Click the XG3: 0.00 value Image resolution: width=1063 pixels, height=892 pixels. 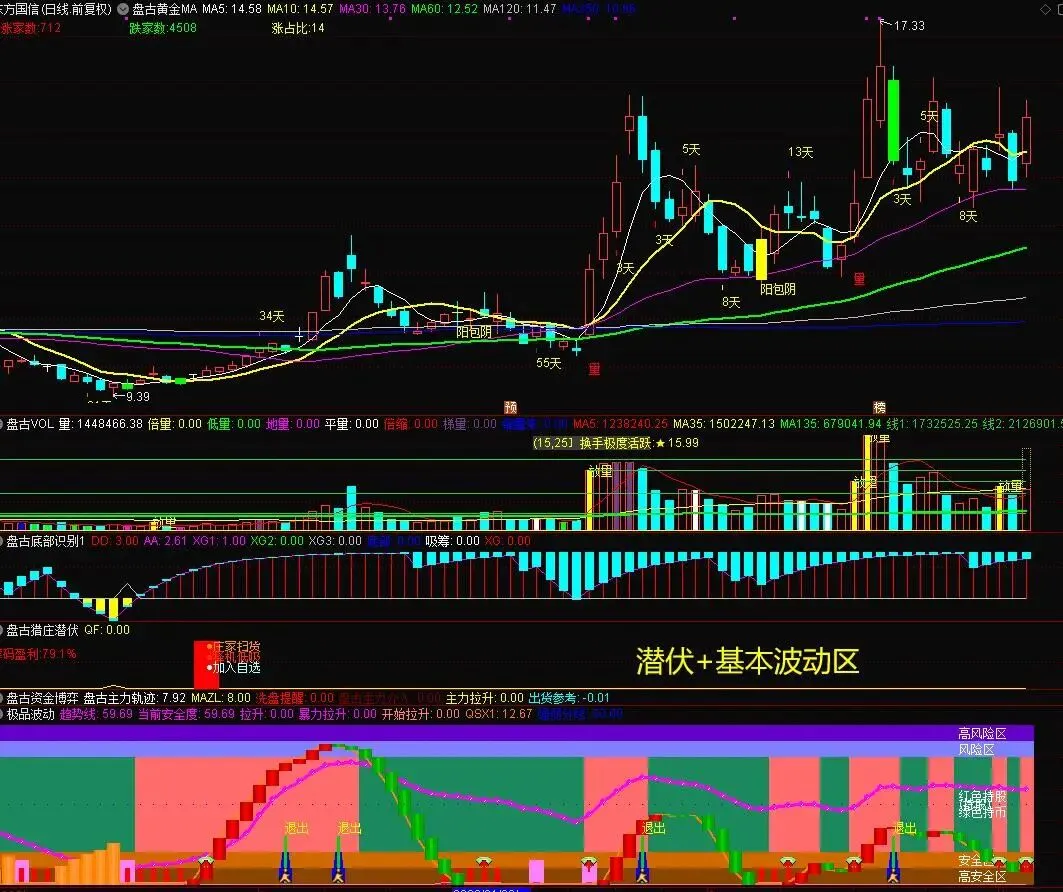pyautogui.click(x=335, y=541)
